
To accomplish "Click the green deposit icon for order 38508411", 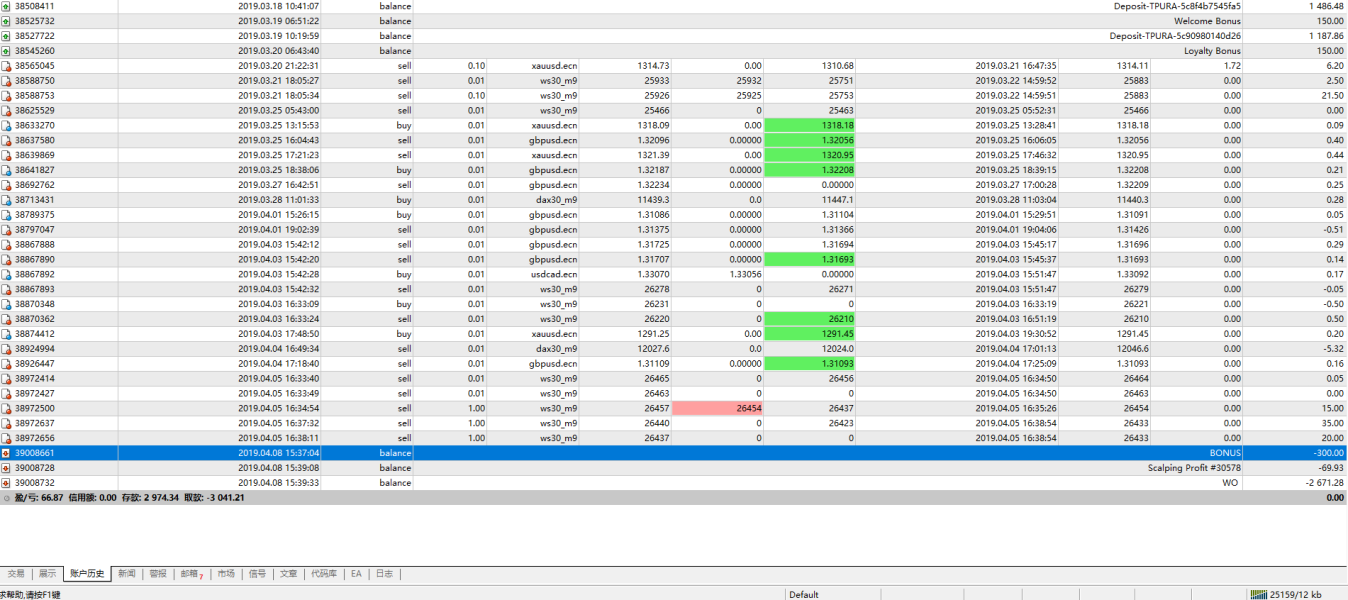I will [x=6, y=6].
